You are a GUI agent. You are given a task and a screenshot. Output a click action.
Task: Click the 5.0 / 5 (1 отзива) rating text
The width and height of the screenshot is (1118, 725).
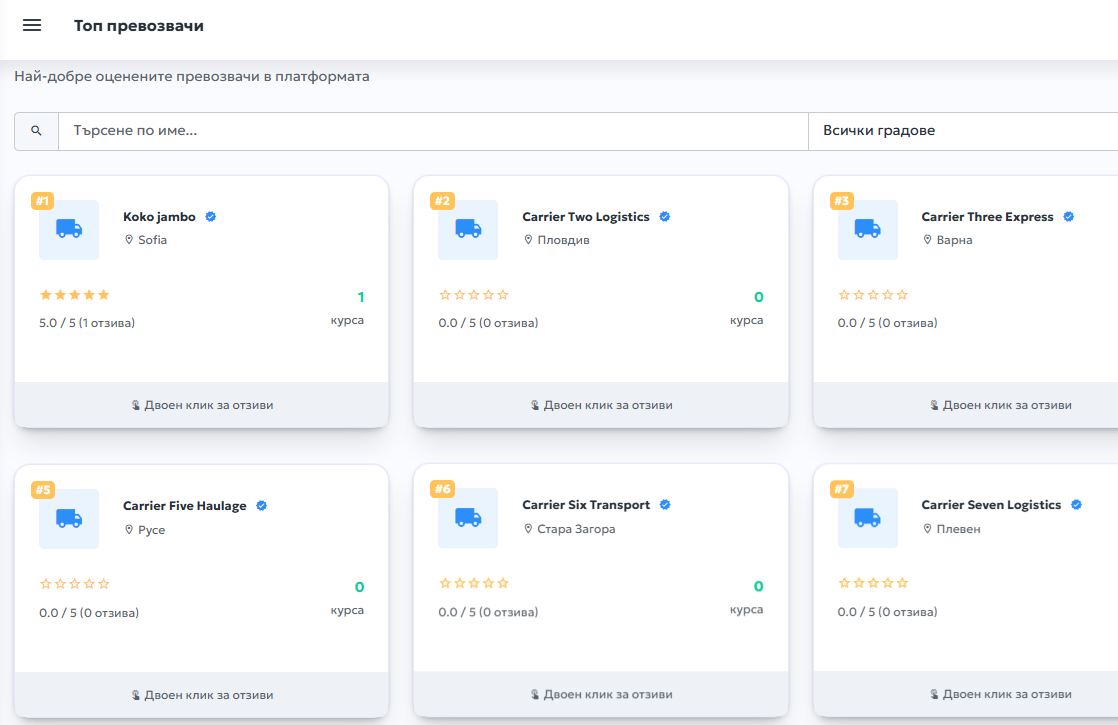[87, 323]
